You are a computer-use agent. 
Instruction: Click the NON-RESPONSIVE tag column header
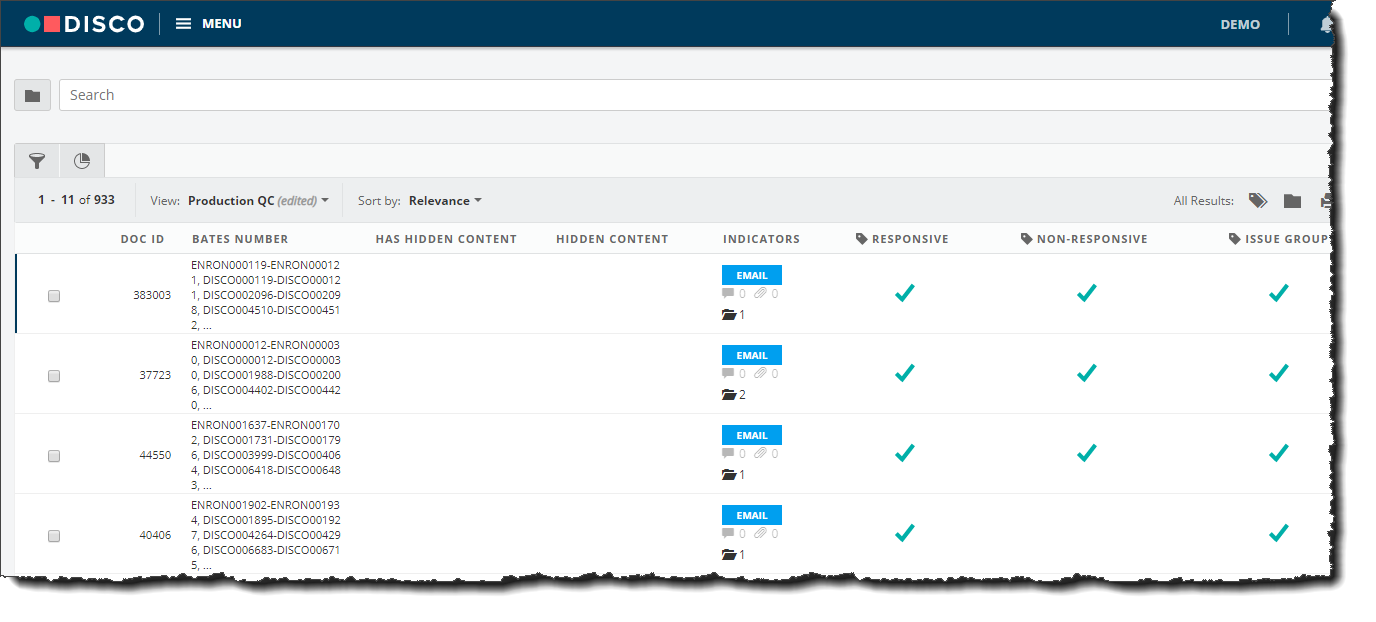click(x=1084, y=239)
